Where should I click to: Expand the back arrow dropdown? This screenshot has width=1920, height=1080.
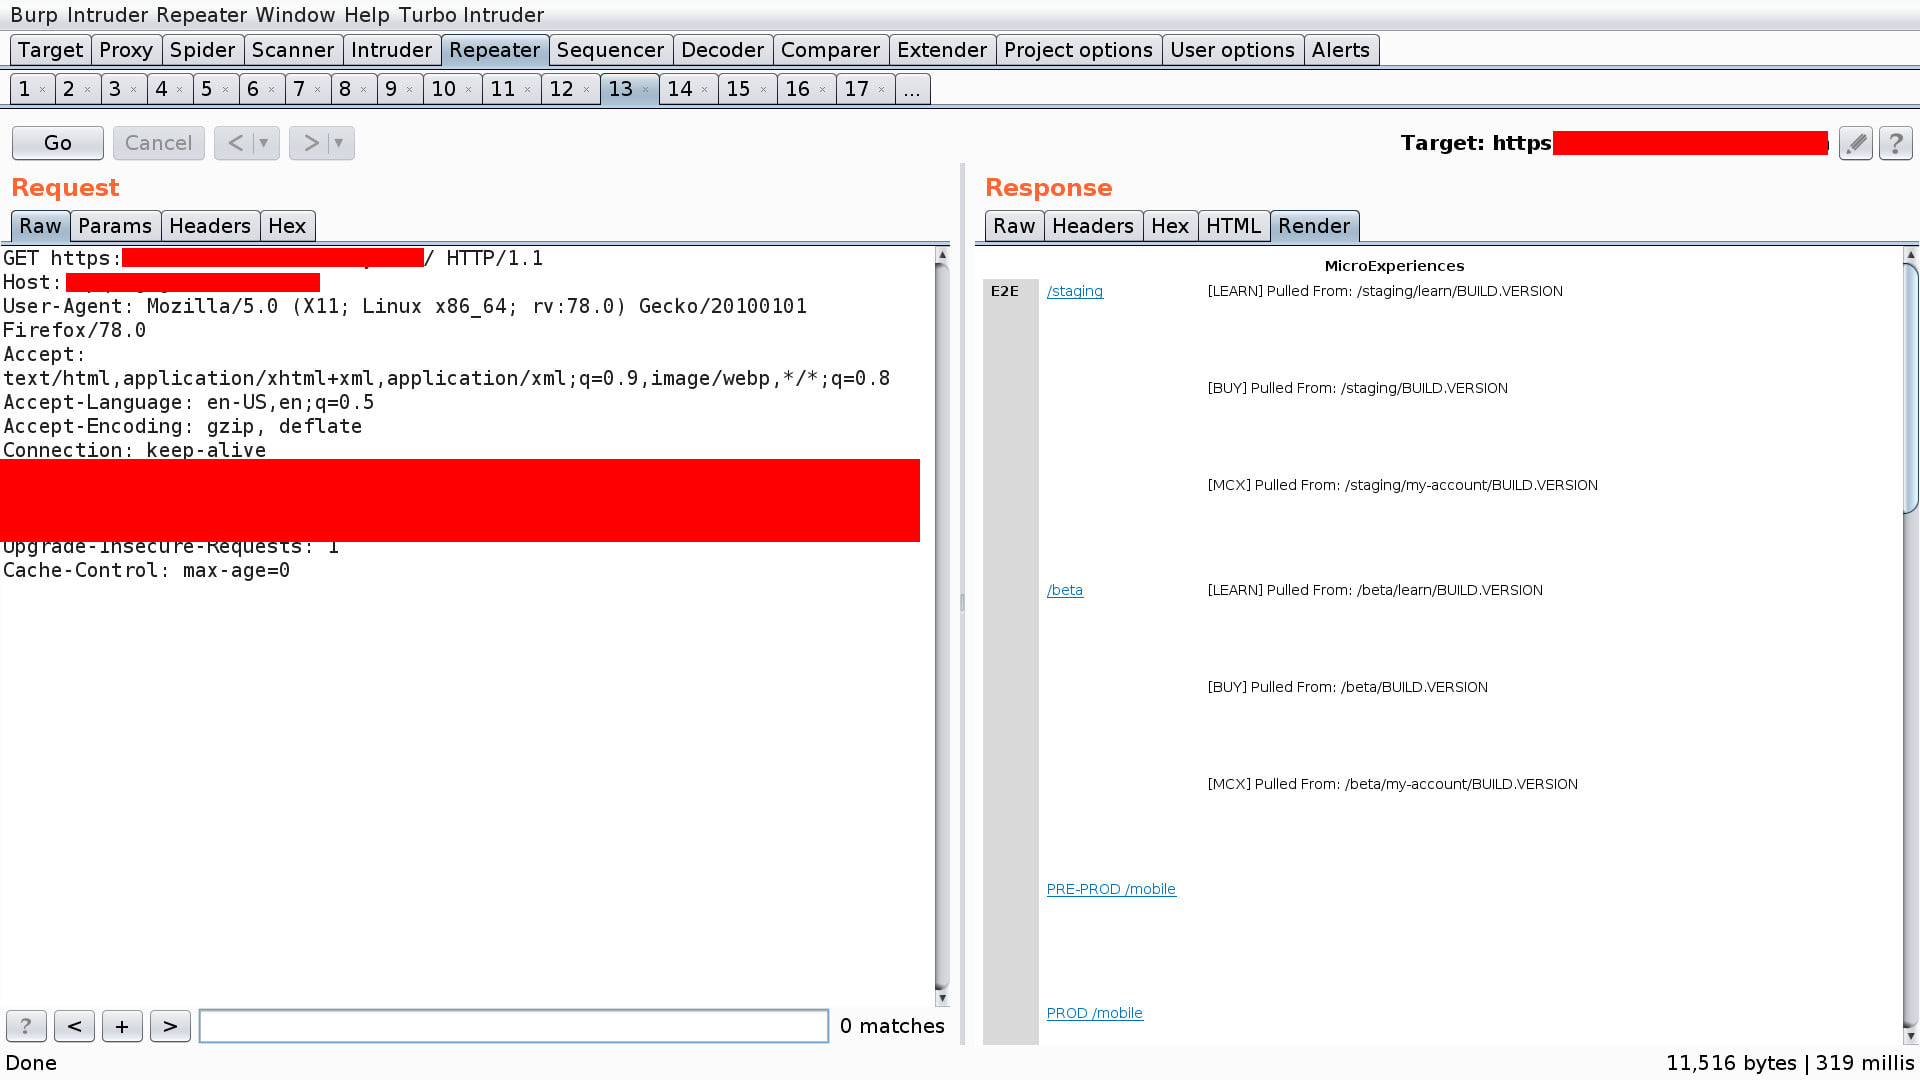pyautogui.click(x=264, y=142)
